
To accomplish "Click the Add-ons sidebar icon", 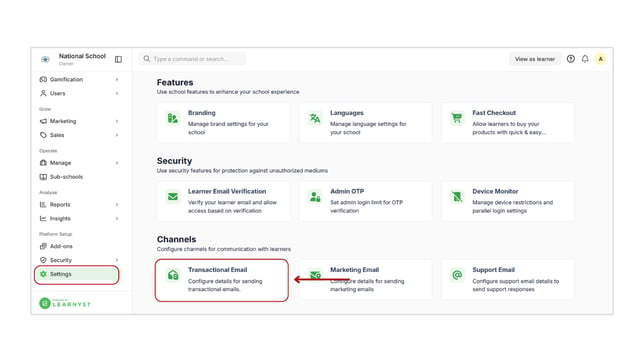I will pyautogui.click(x=43, y=246).
